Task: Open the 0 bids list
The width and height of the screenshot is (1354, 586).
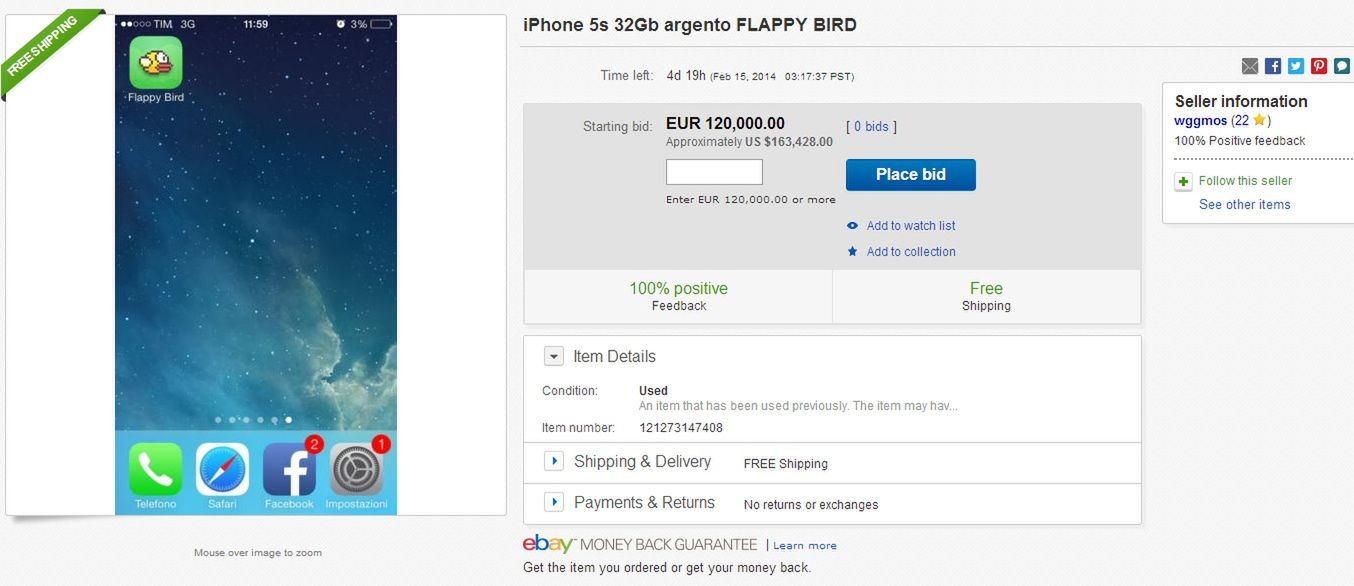Action: tap(869, 126)
